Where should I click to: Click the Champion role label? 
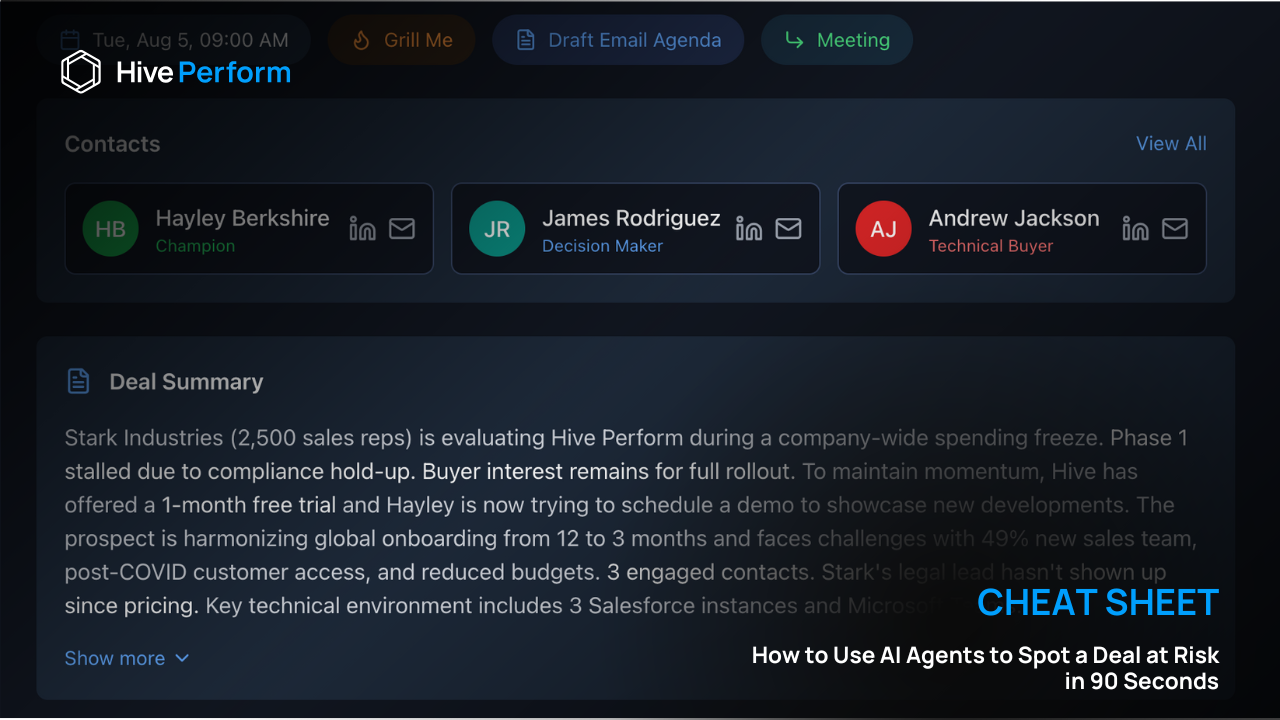[x=195, y=246]
